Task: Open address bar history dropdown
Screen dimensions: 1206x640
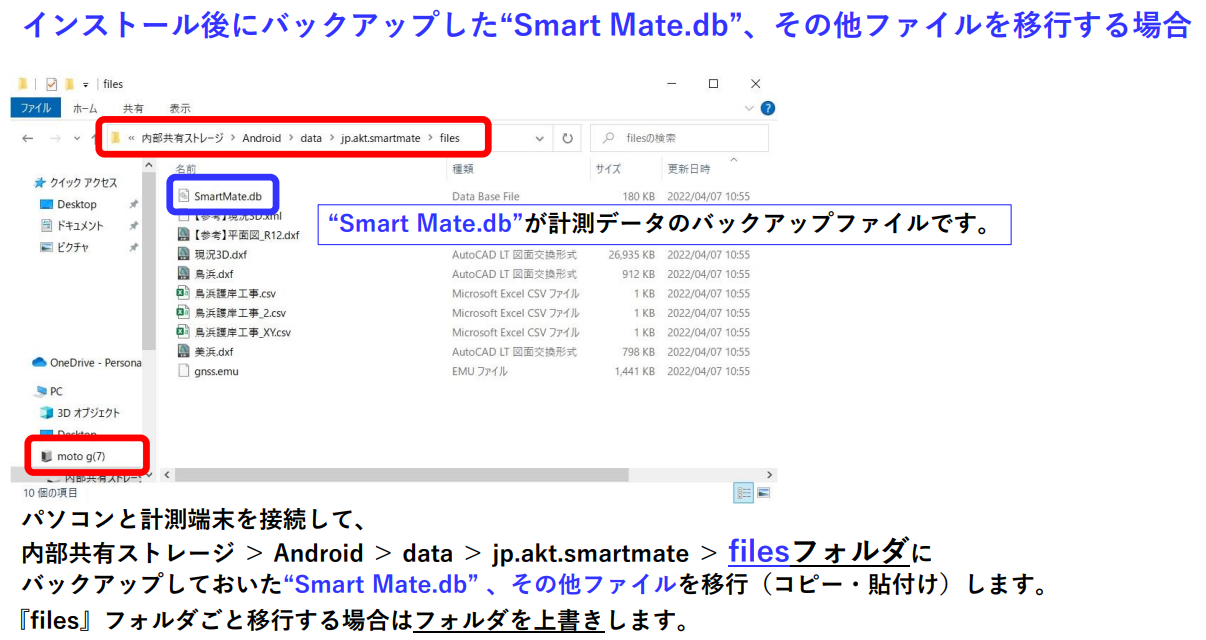Action: pos(540,138)
